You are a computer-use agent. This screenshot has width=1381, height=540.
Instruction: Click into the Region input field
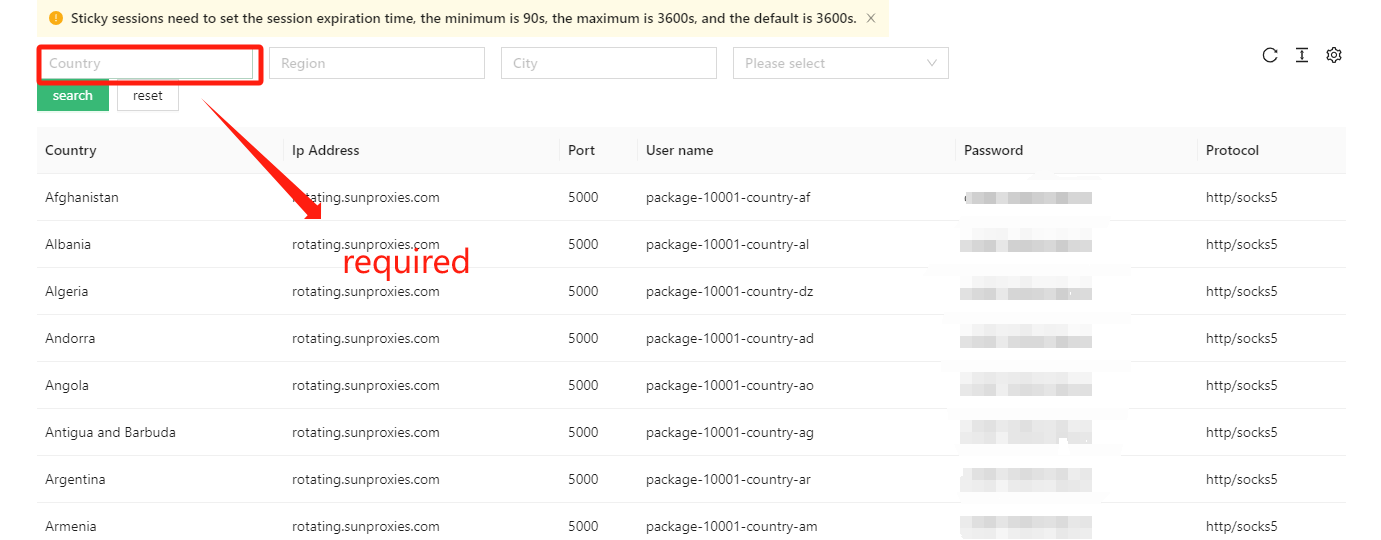pyautogui.click(x=376, y=63)
